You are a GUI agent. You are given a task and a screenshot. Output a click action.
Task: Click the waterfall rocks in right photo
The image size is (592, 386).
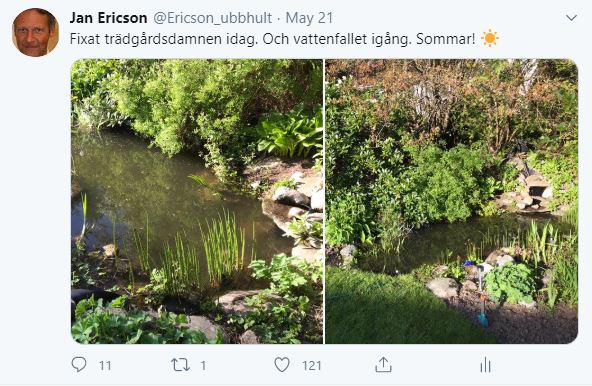tap(529, 191)
